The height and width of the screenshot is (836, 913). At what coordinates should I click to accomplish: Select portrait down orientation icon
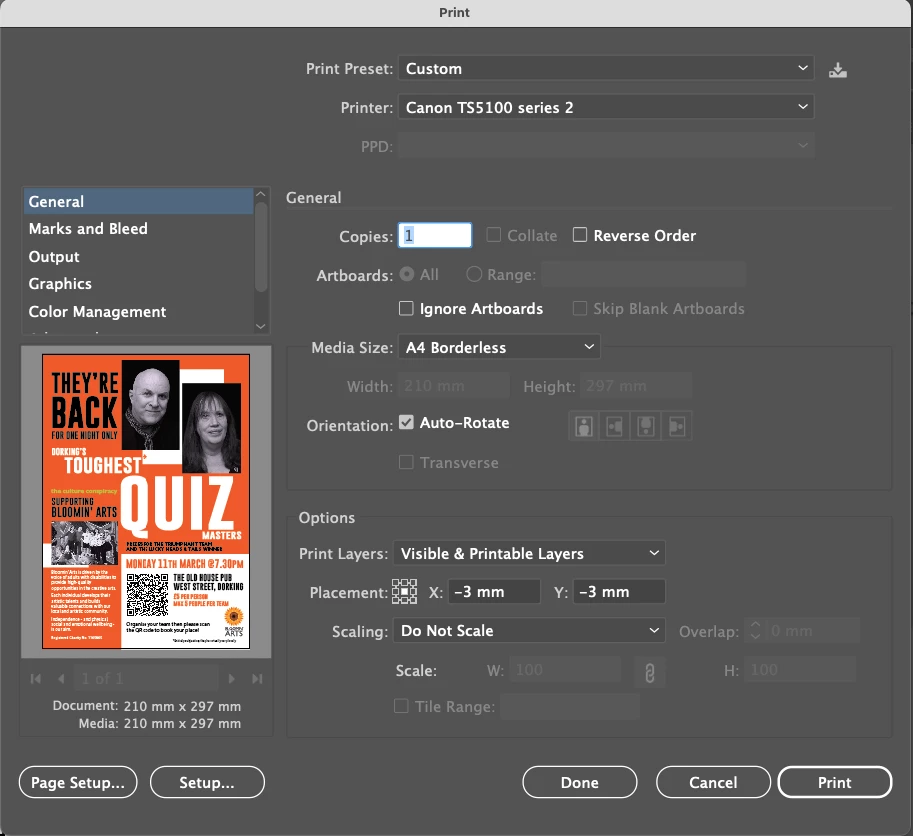pos(646,426)
